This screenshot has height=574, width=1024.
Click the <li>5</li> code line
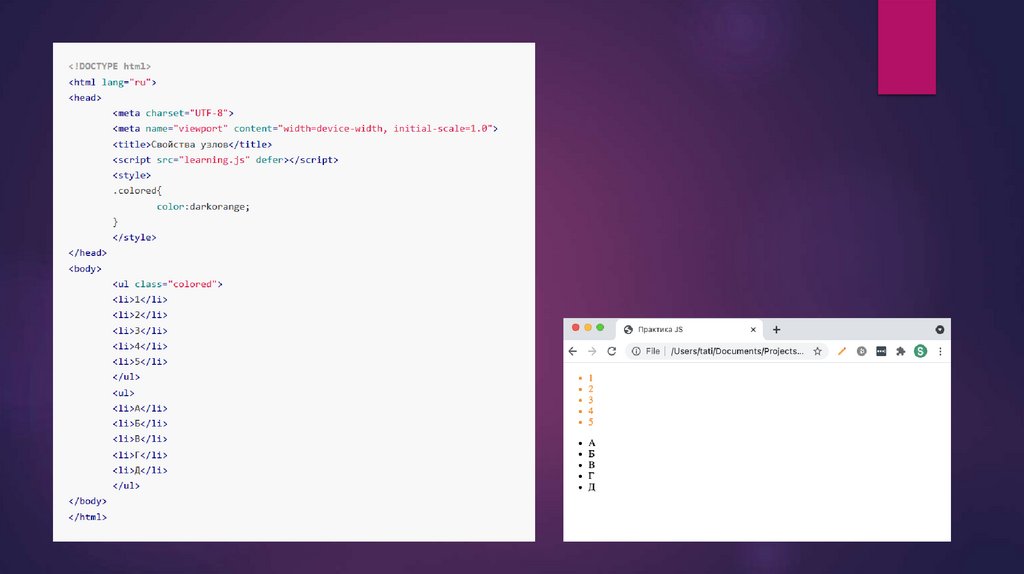coord(140,362)
